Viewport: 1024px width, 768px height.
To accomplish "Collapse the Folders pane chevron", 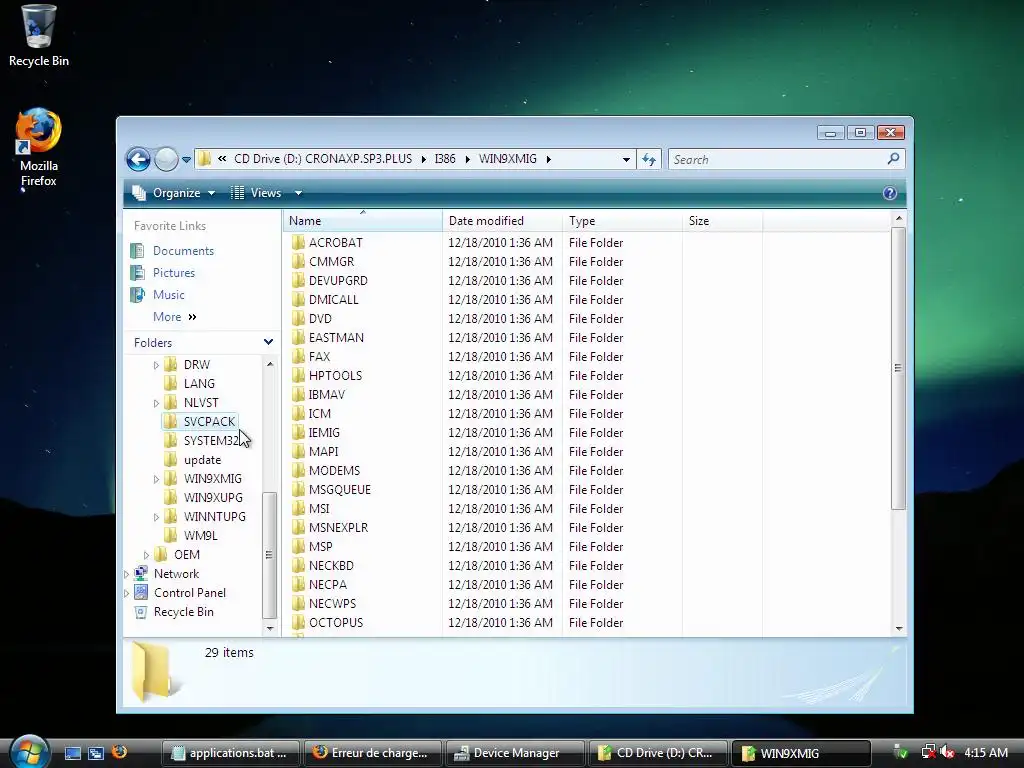I will click(x=268, y=342).
